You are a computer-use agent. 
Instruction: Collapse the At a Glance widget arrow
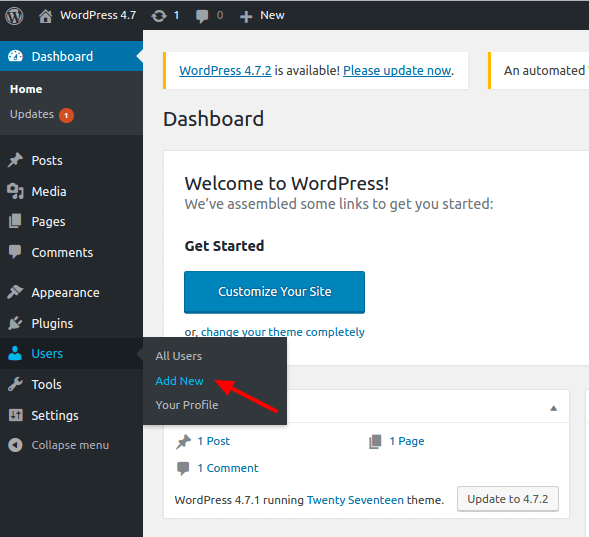(x=553, y=408)
